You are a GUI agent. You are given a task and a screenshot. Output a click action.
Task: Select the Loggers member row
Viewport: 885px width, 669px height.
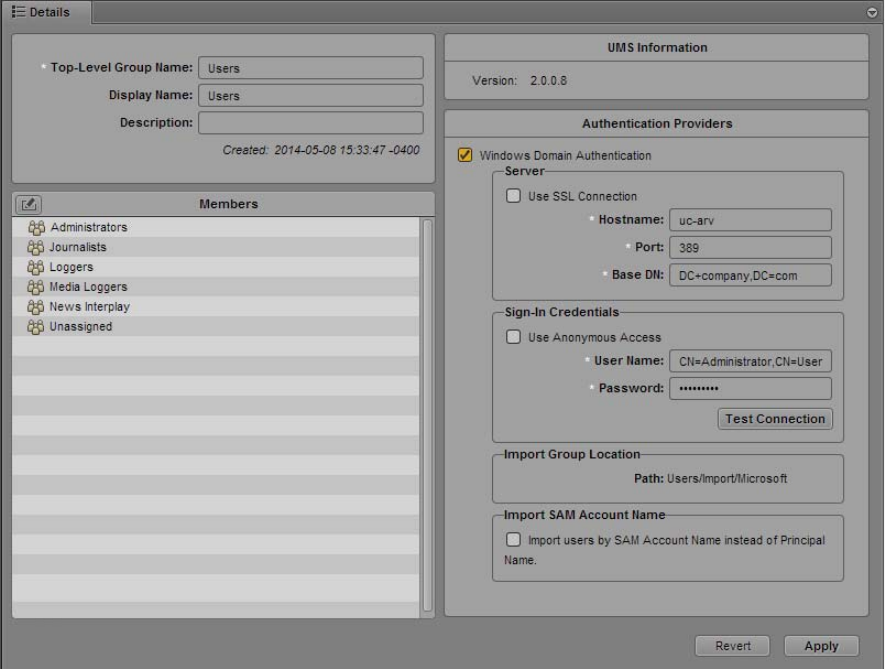pos(216,267)
